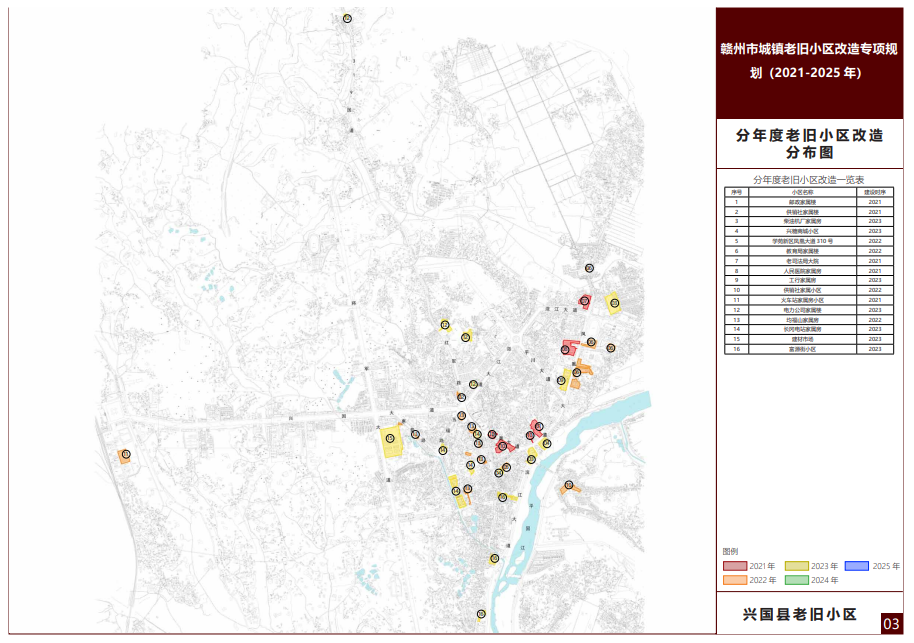Click row 5 name '学苑新区凤凰大道 310 号'
Viewport: 914px width, 643px height.
pos(803,241)
